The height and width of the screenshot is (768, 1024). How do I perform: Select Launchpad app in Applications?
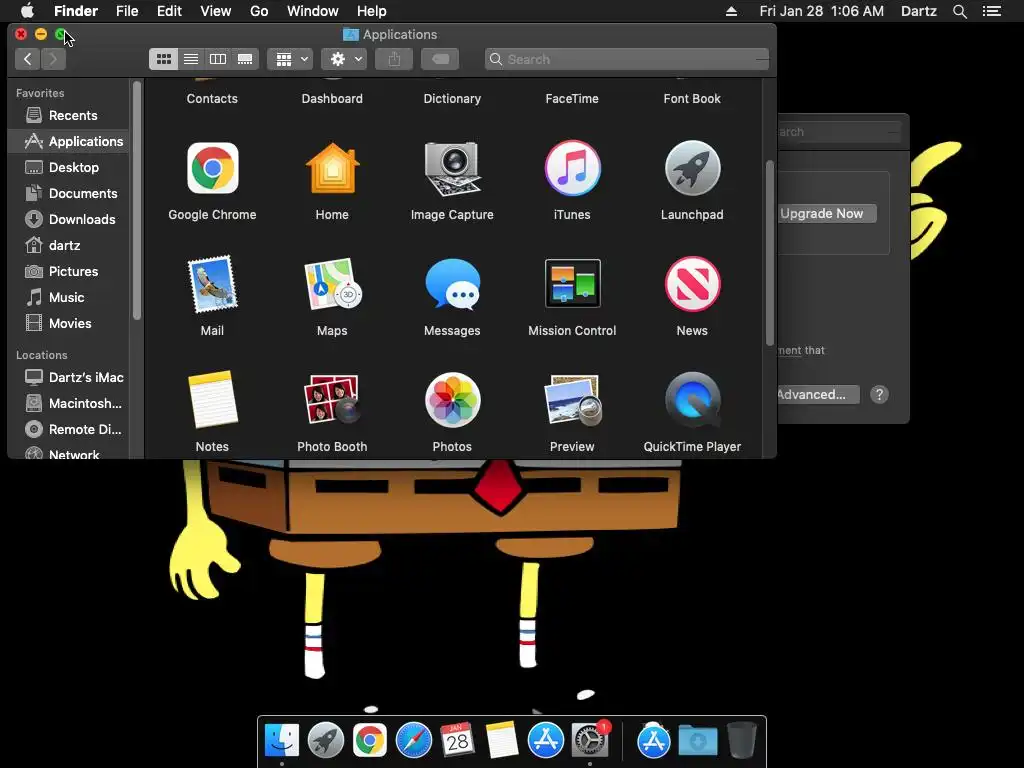click(x=692, y=168)
